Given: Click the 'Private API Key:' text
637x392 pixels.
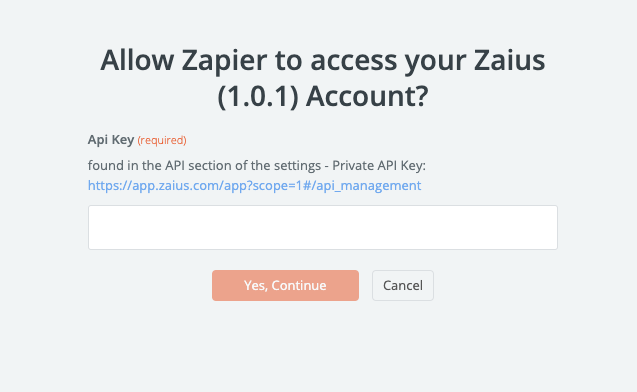Looking at the screenshot, I should pyautogui.click(x=379, y=166).
